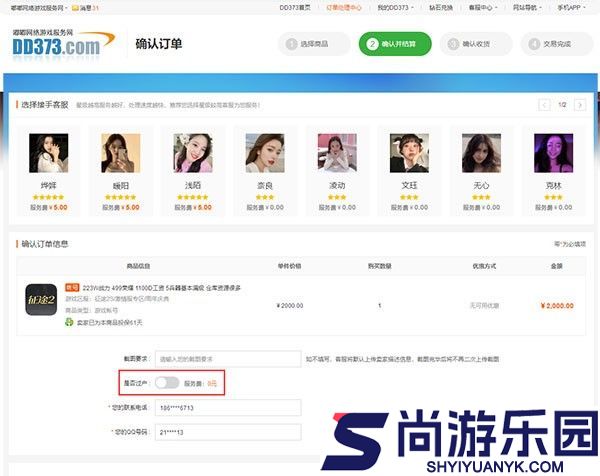Viewport: 600px width, 476px height.
Task: Click the QQ number field 21****13
Action: tap(228, 432)
